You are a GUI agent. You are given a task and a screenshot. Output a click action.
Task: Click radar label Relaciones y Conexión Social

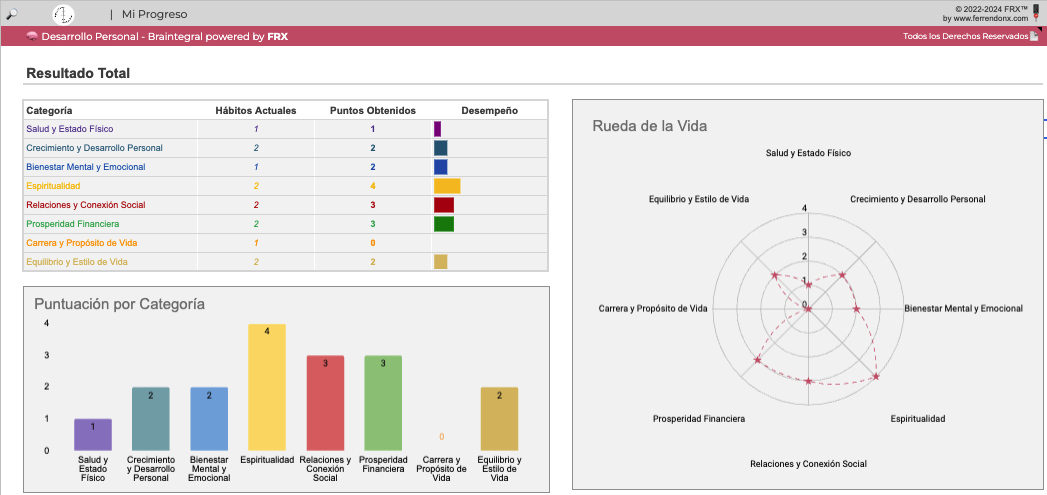809,464
